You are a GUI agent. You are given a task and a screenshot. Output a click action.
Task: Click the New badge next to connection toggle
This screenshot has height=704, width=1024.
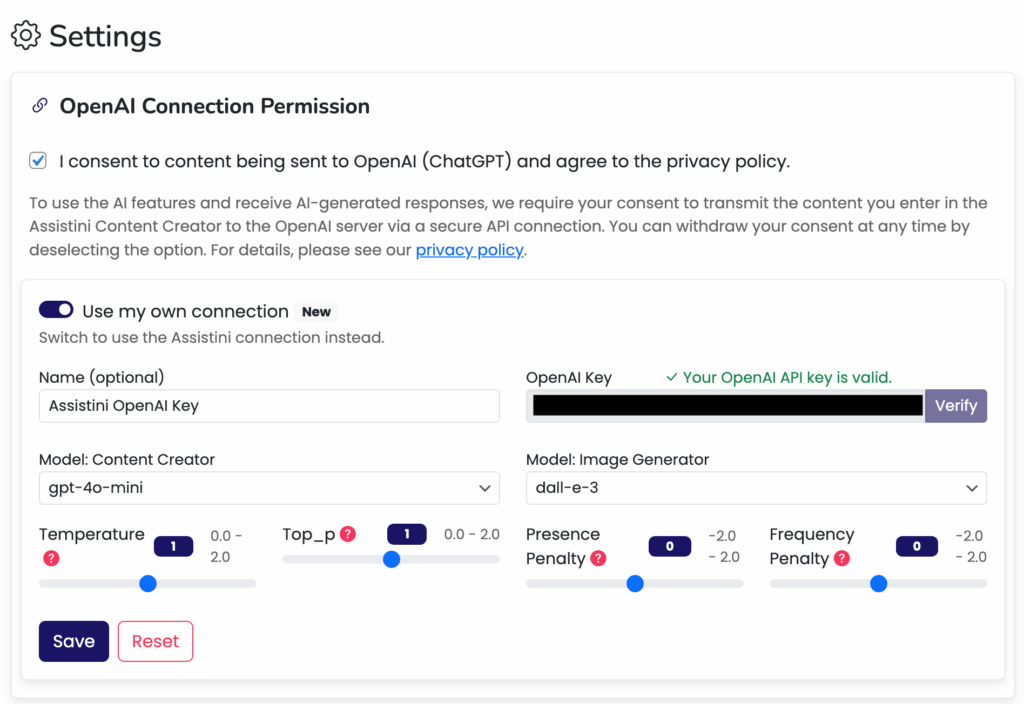(316, 311)
